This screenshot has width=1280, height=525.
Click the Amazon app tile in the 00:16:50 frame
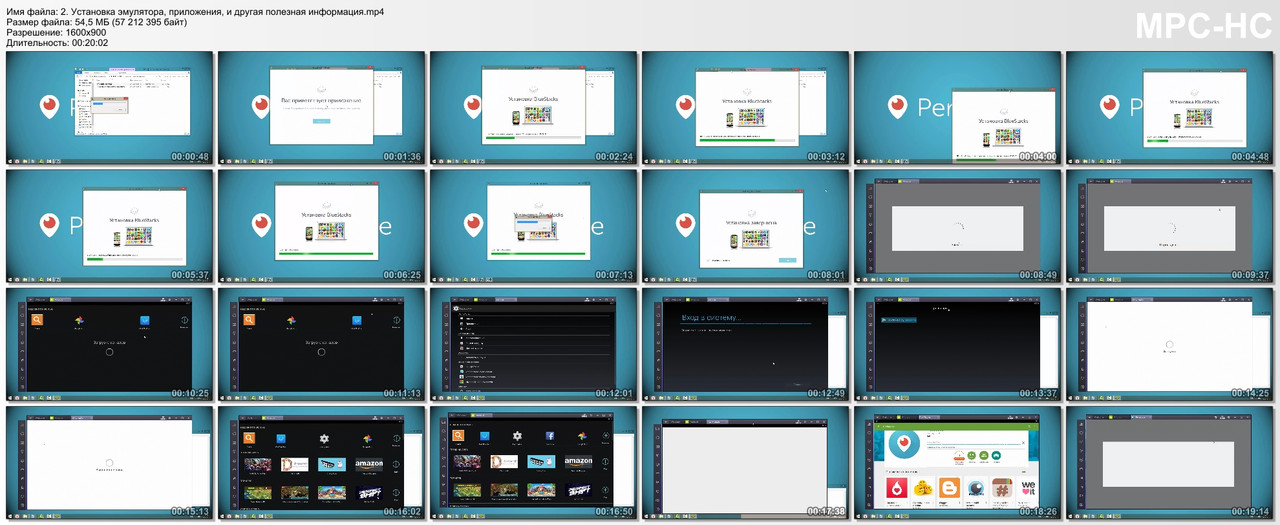pos(578,462)
